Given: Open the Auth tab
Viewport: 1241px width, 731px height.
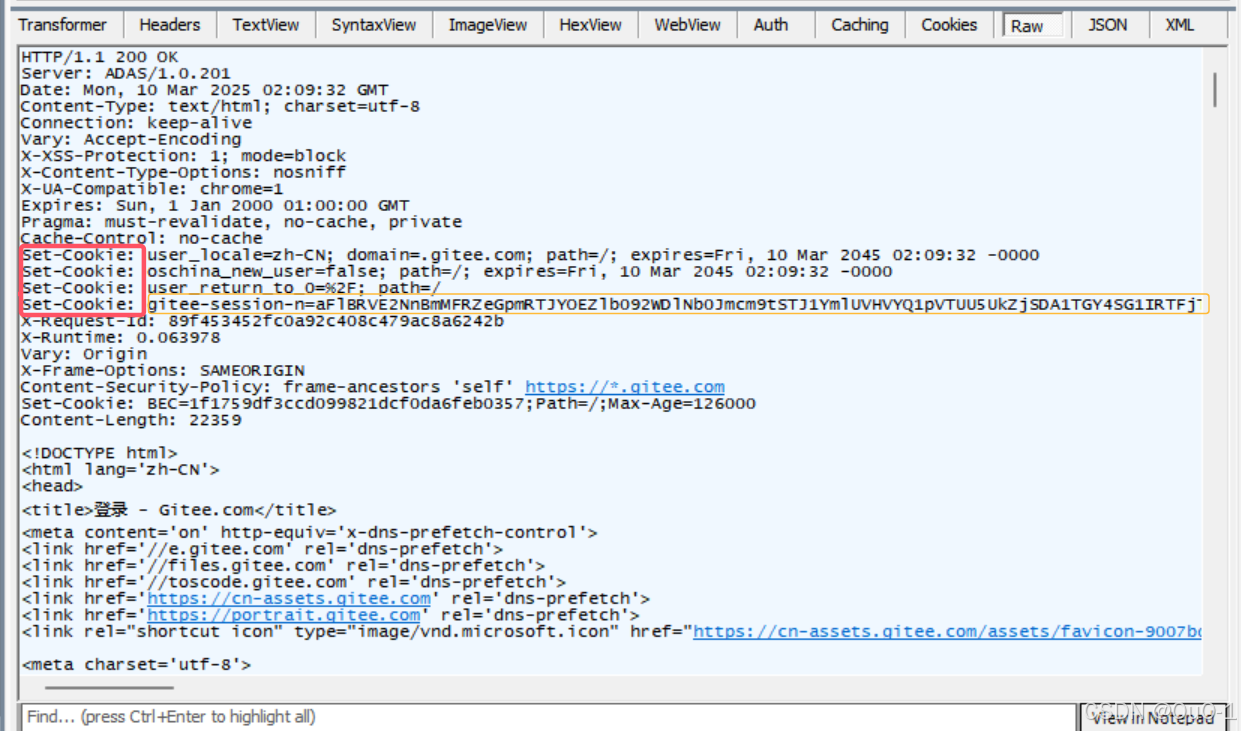Looking at the screenshot, I should click(771, 25).
